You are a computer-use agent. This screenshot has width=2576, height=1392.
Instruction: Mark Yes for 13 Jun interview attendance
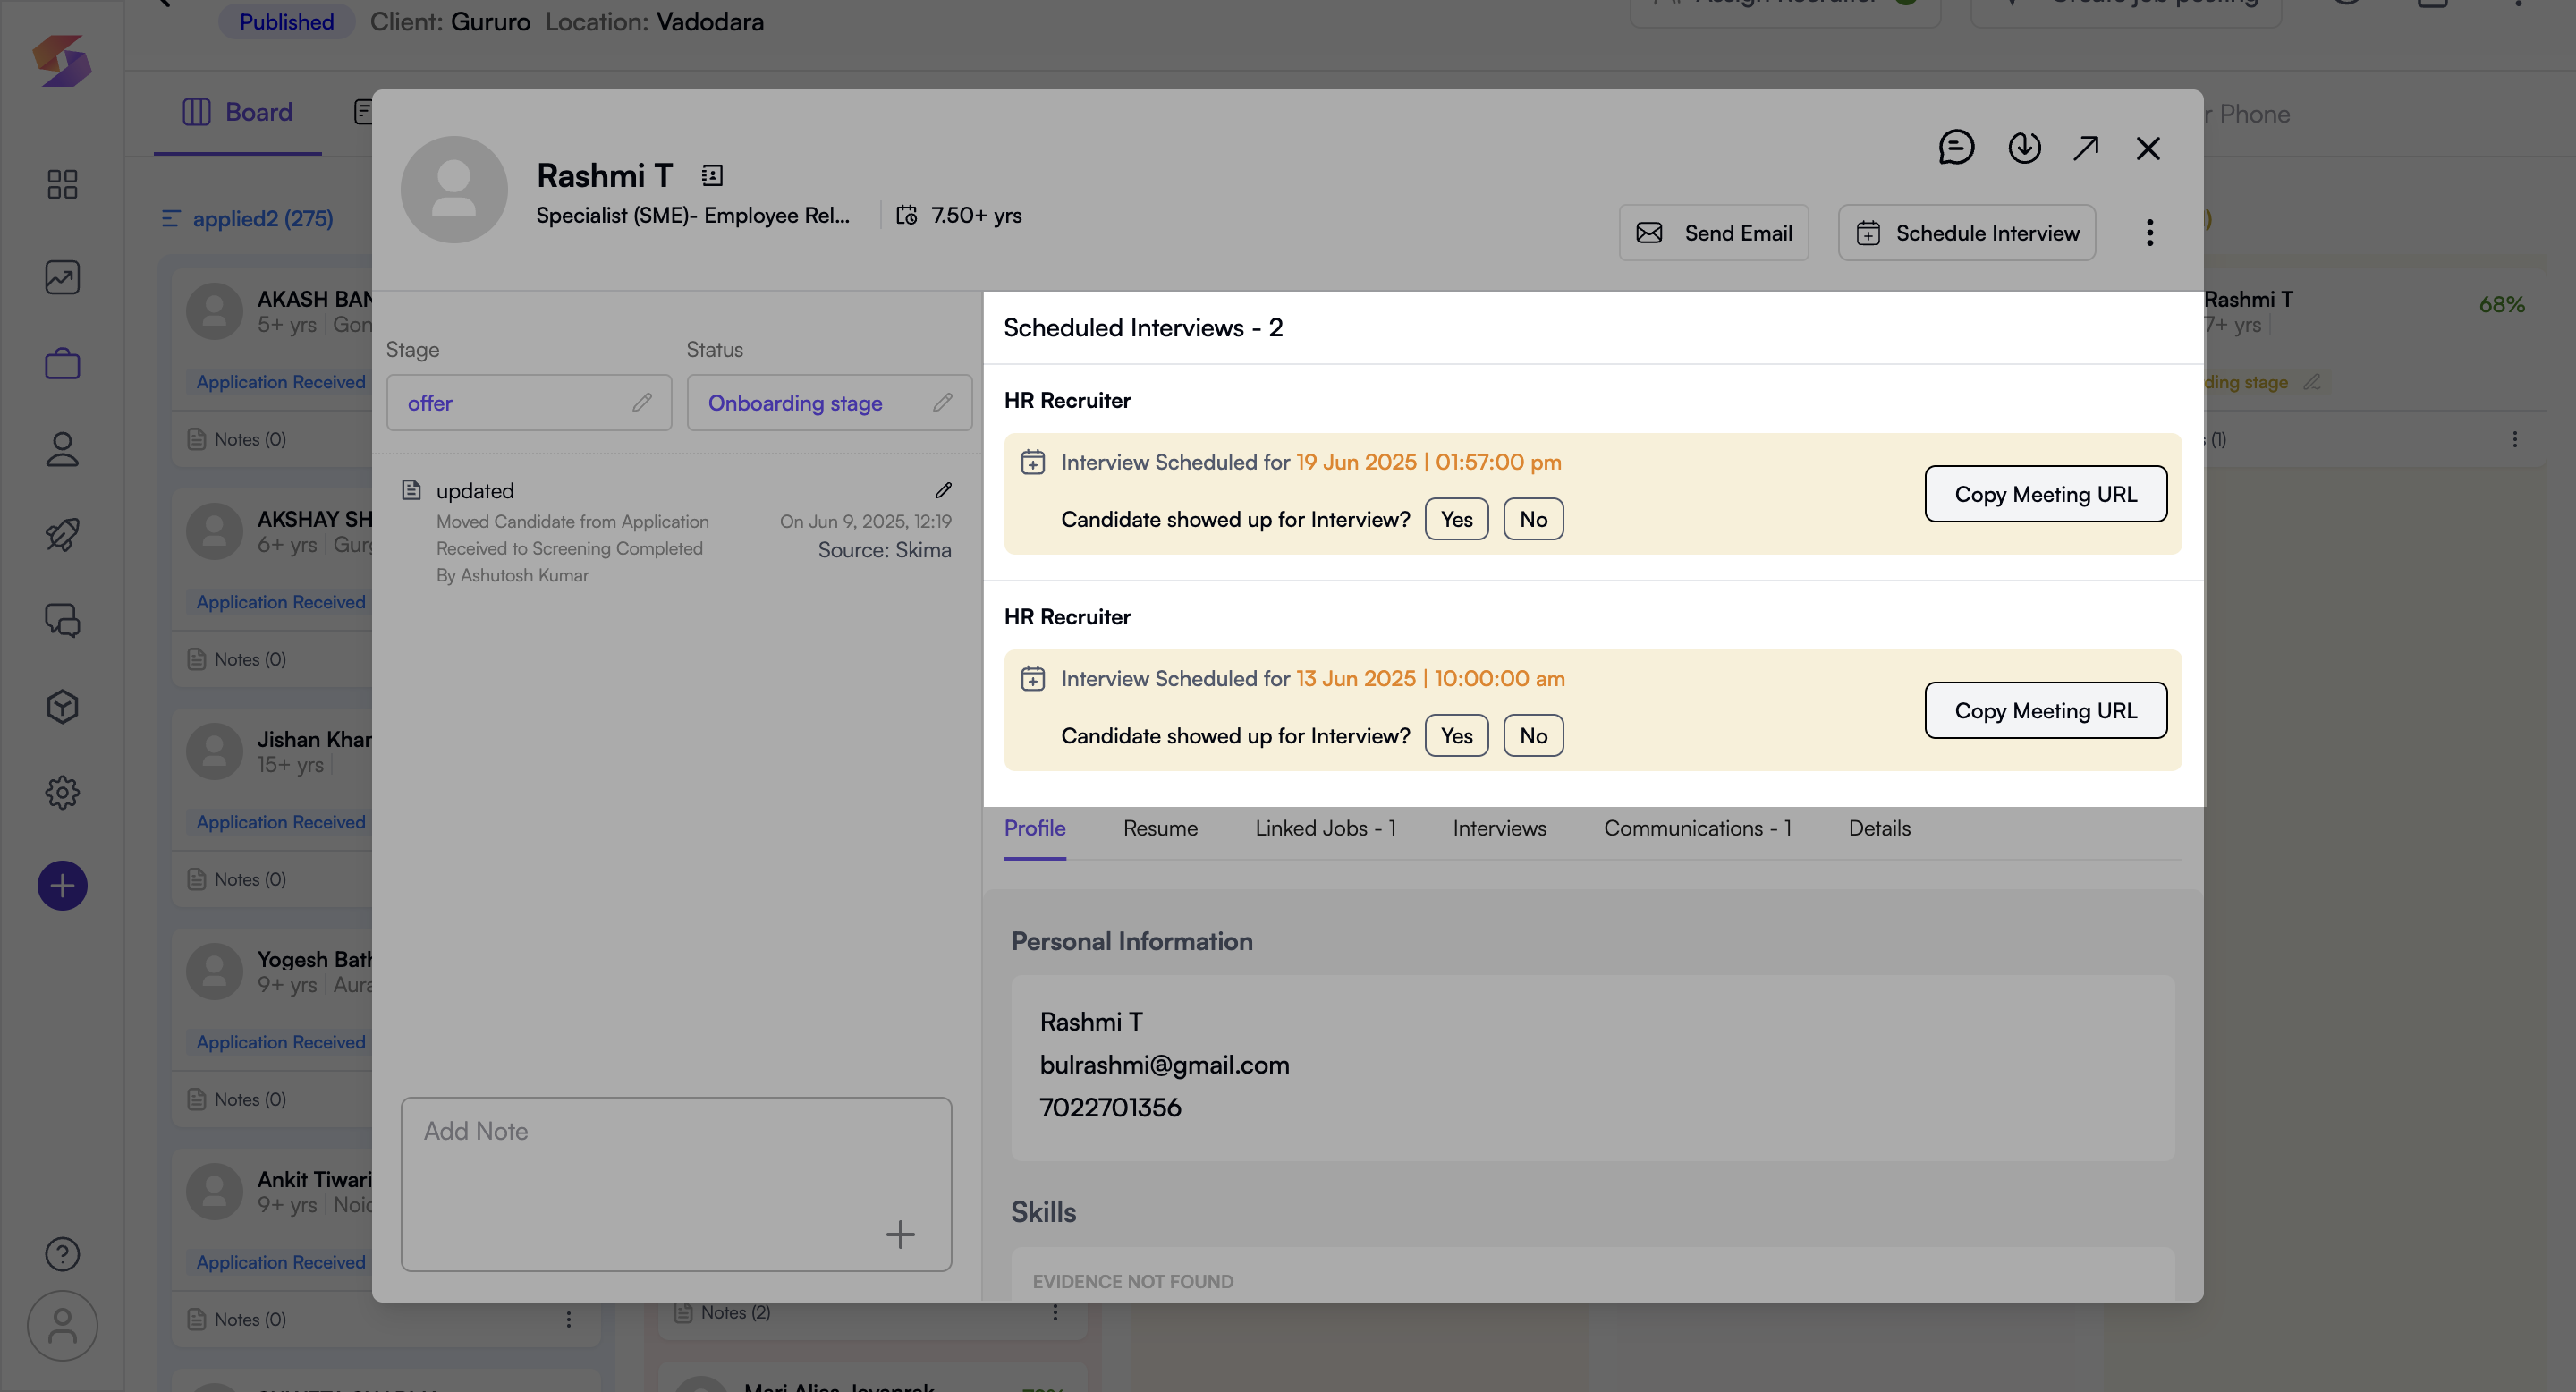click(1456, 736)
